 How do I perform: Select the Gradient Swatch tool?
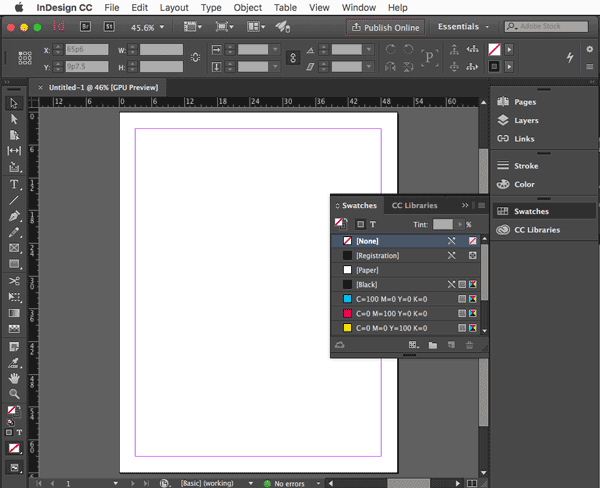[x=14, y=313]
